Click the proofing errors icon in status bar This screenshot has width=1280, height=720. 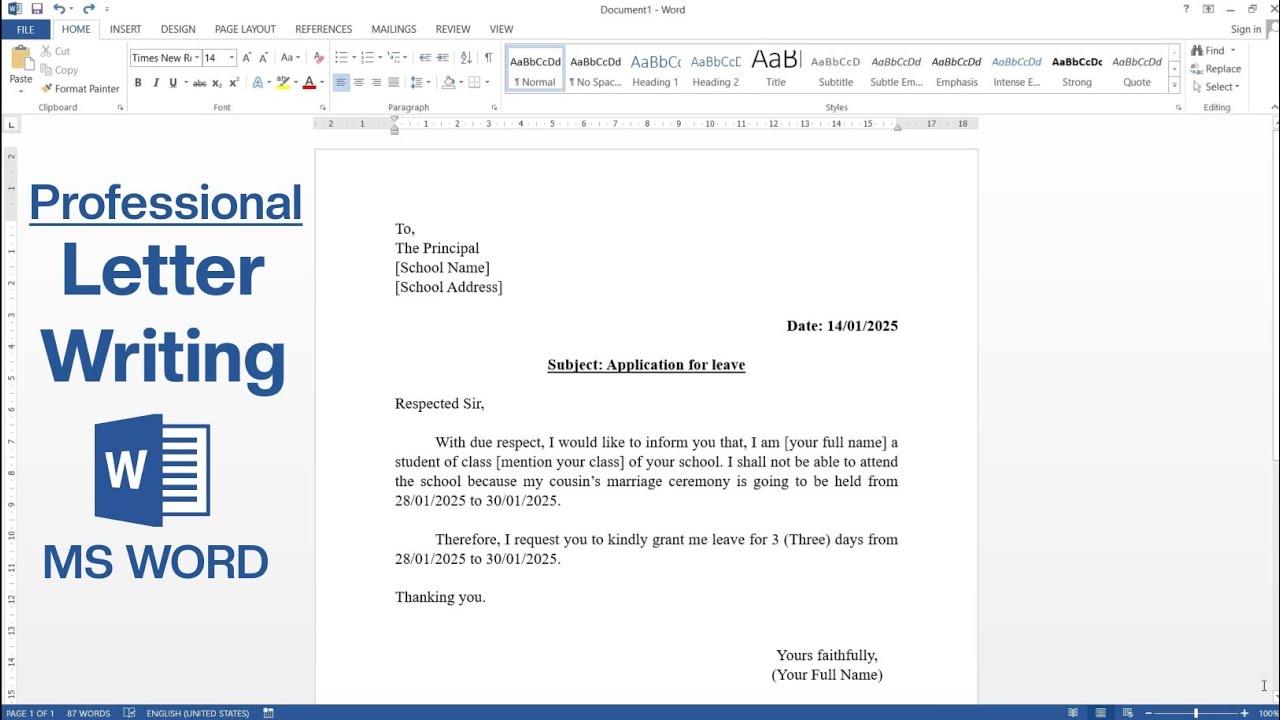[129, 713]
